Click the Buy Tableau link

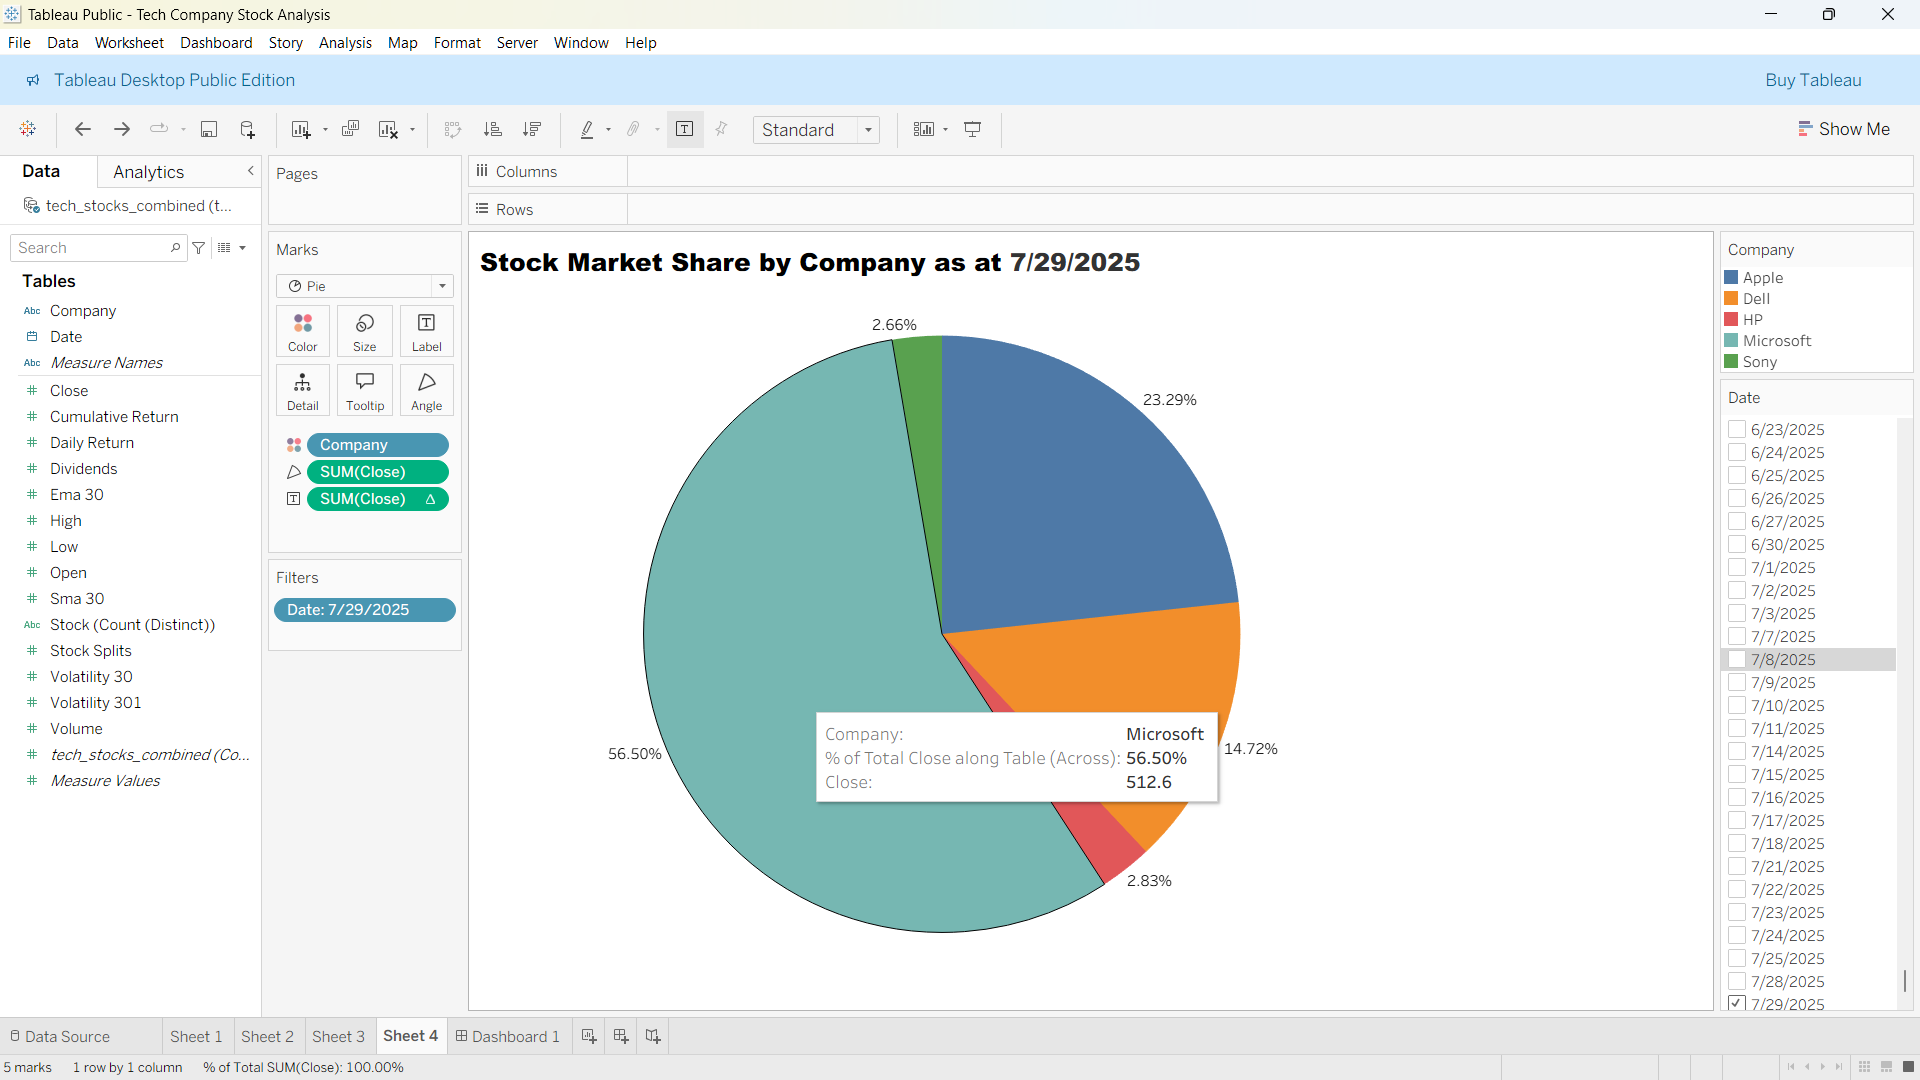(1813, 80)
